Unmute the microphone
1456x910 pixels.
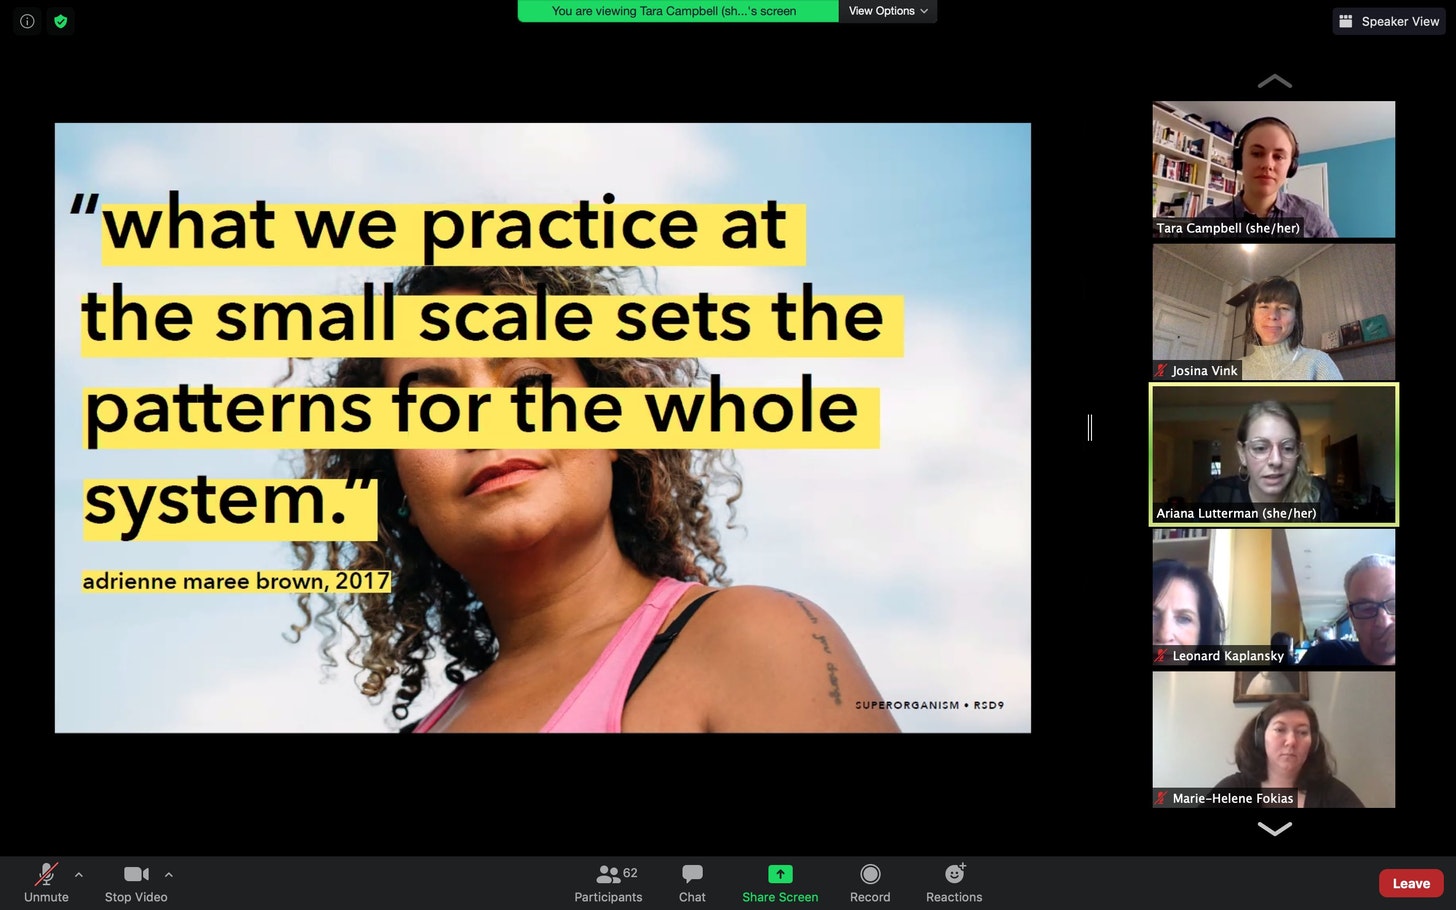click(x=46, y=883)
